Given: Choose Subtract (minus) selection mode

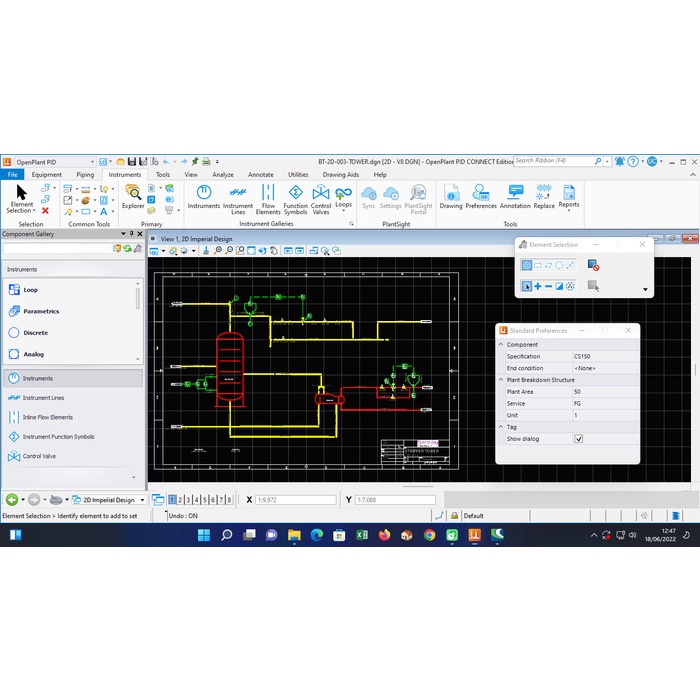Looking at the screenshot, I should 548,286.
